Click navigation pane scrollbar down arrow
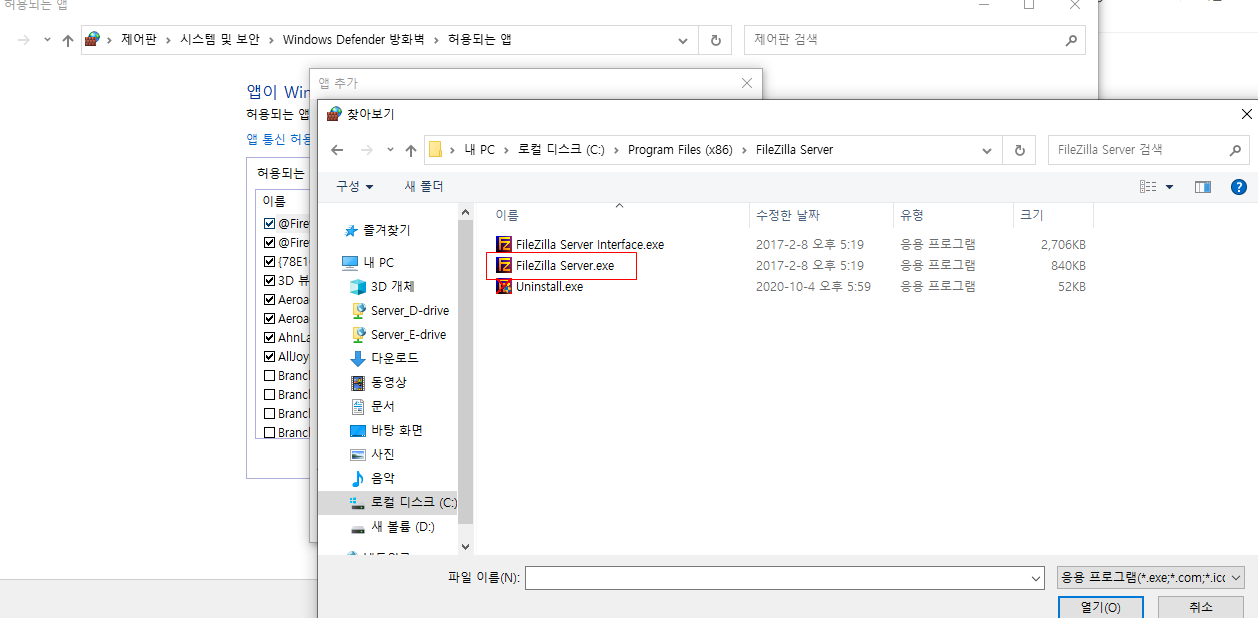This screenshot has width=1258, height=618. 465,547
